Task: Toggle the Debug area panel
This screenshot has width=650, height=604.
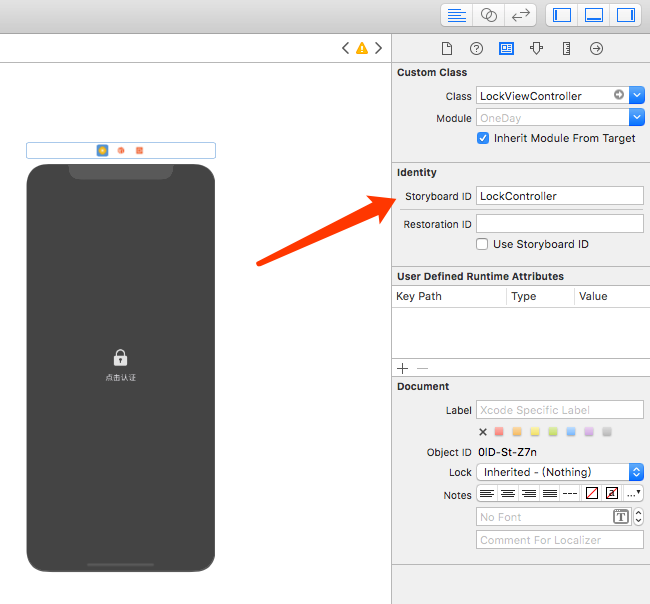Action: 594,15
